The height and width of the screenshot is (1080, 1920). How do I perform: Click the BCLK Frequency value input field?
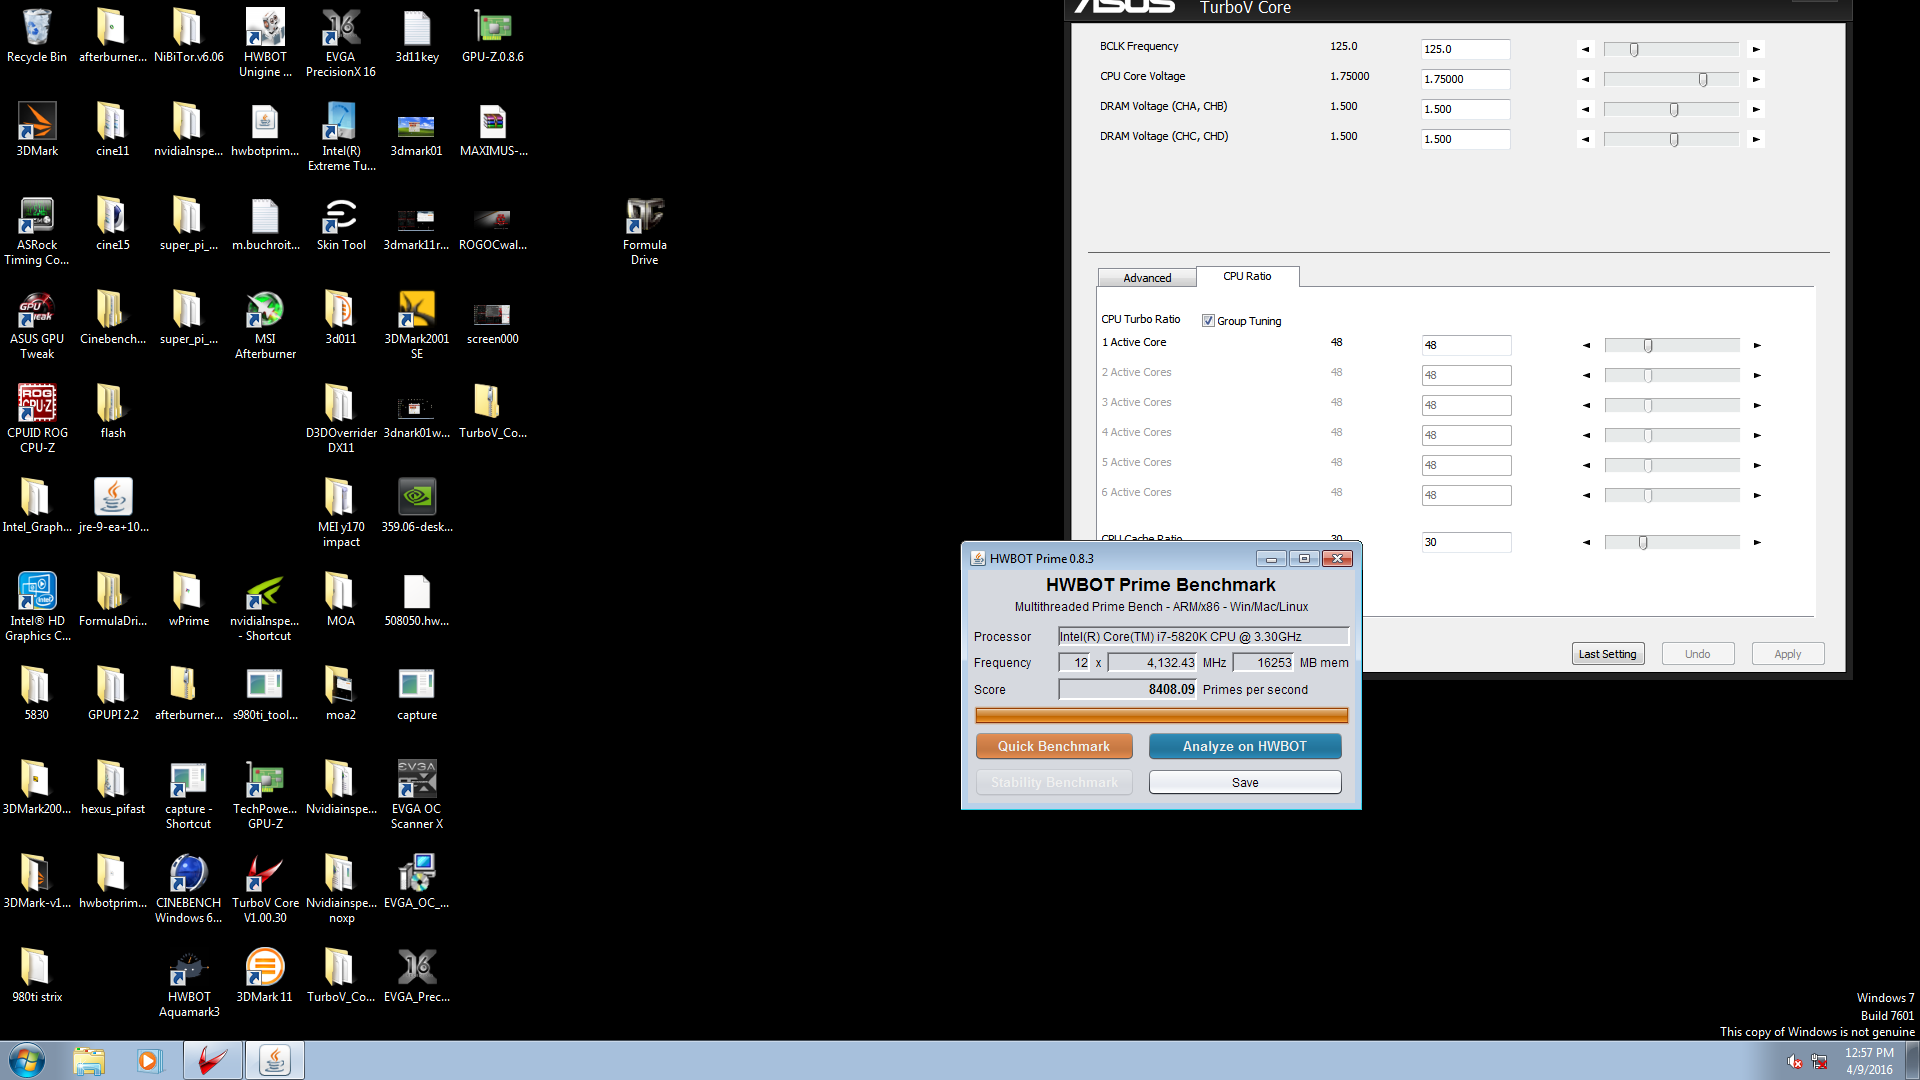pos(1465,49)
